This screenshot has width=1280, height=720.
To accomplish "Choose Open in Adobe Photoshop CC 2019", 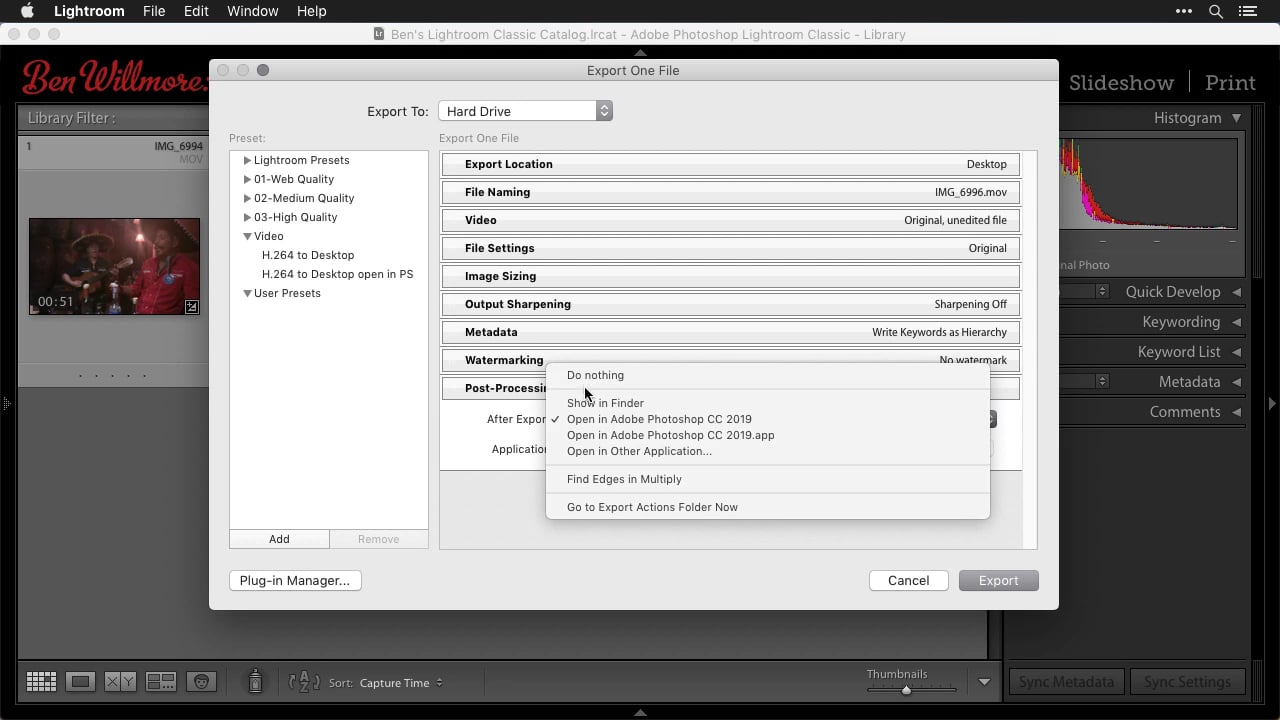I will [767, 419].
